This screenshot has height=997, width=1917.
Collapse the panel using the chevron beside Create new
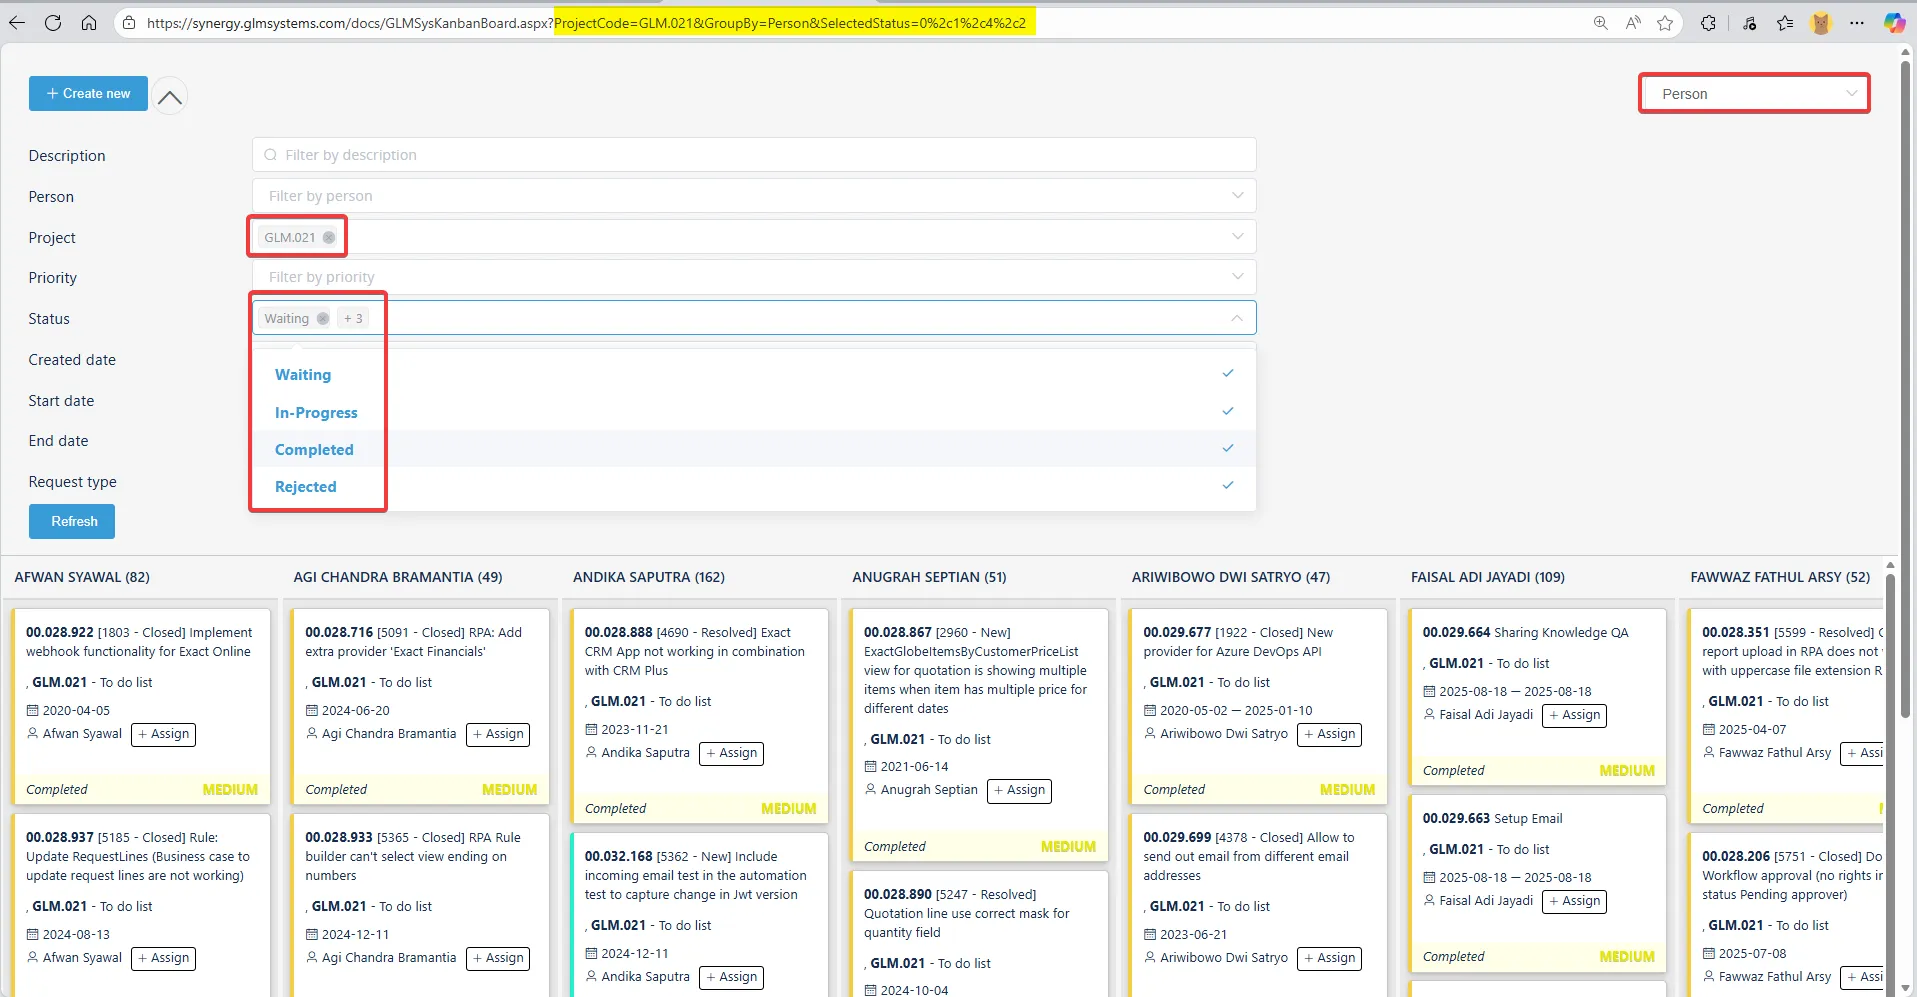(169, 95)
